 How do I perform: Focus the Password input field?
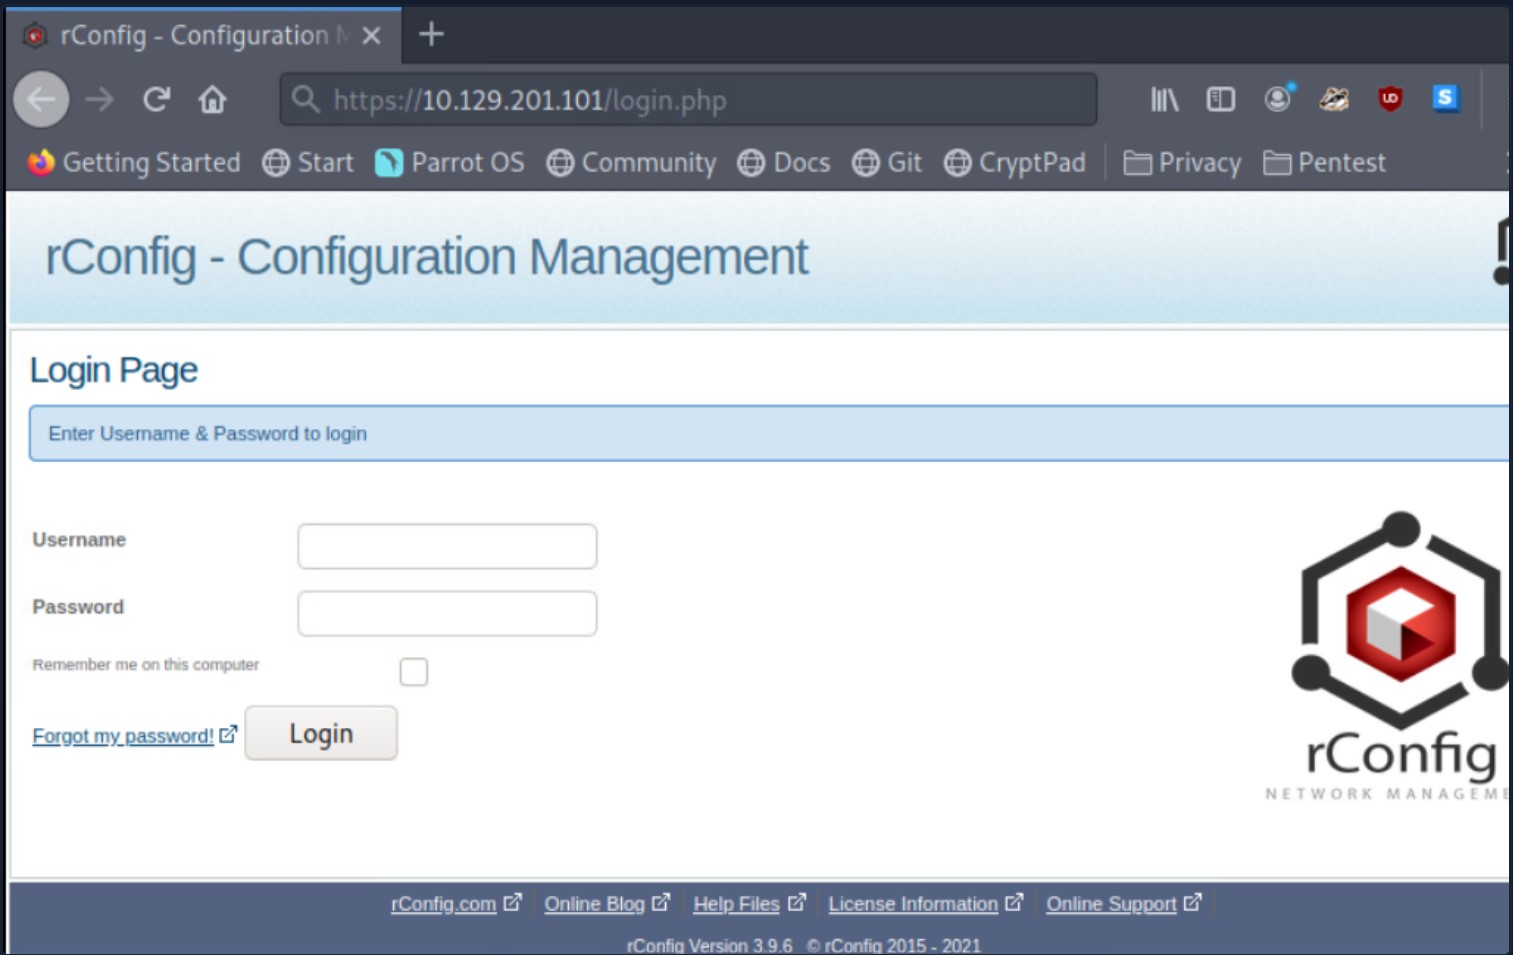click(x=447, y=614)
